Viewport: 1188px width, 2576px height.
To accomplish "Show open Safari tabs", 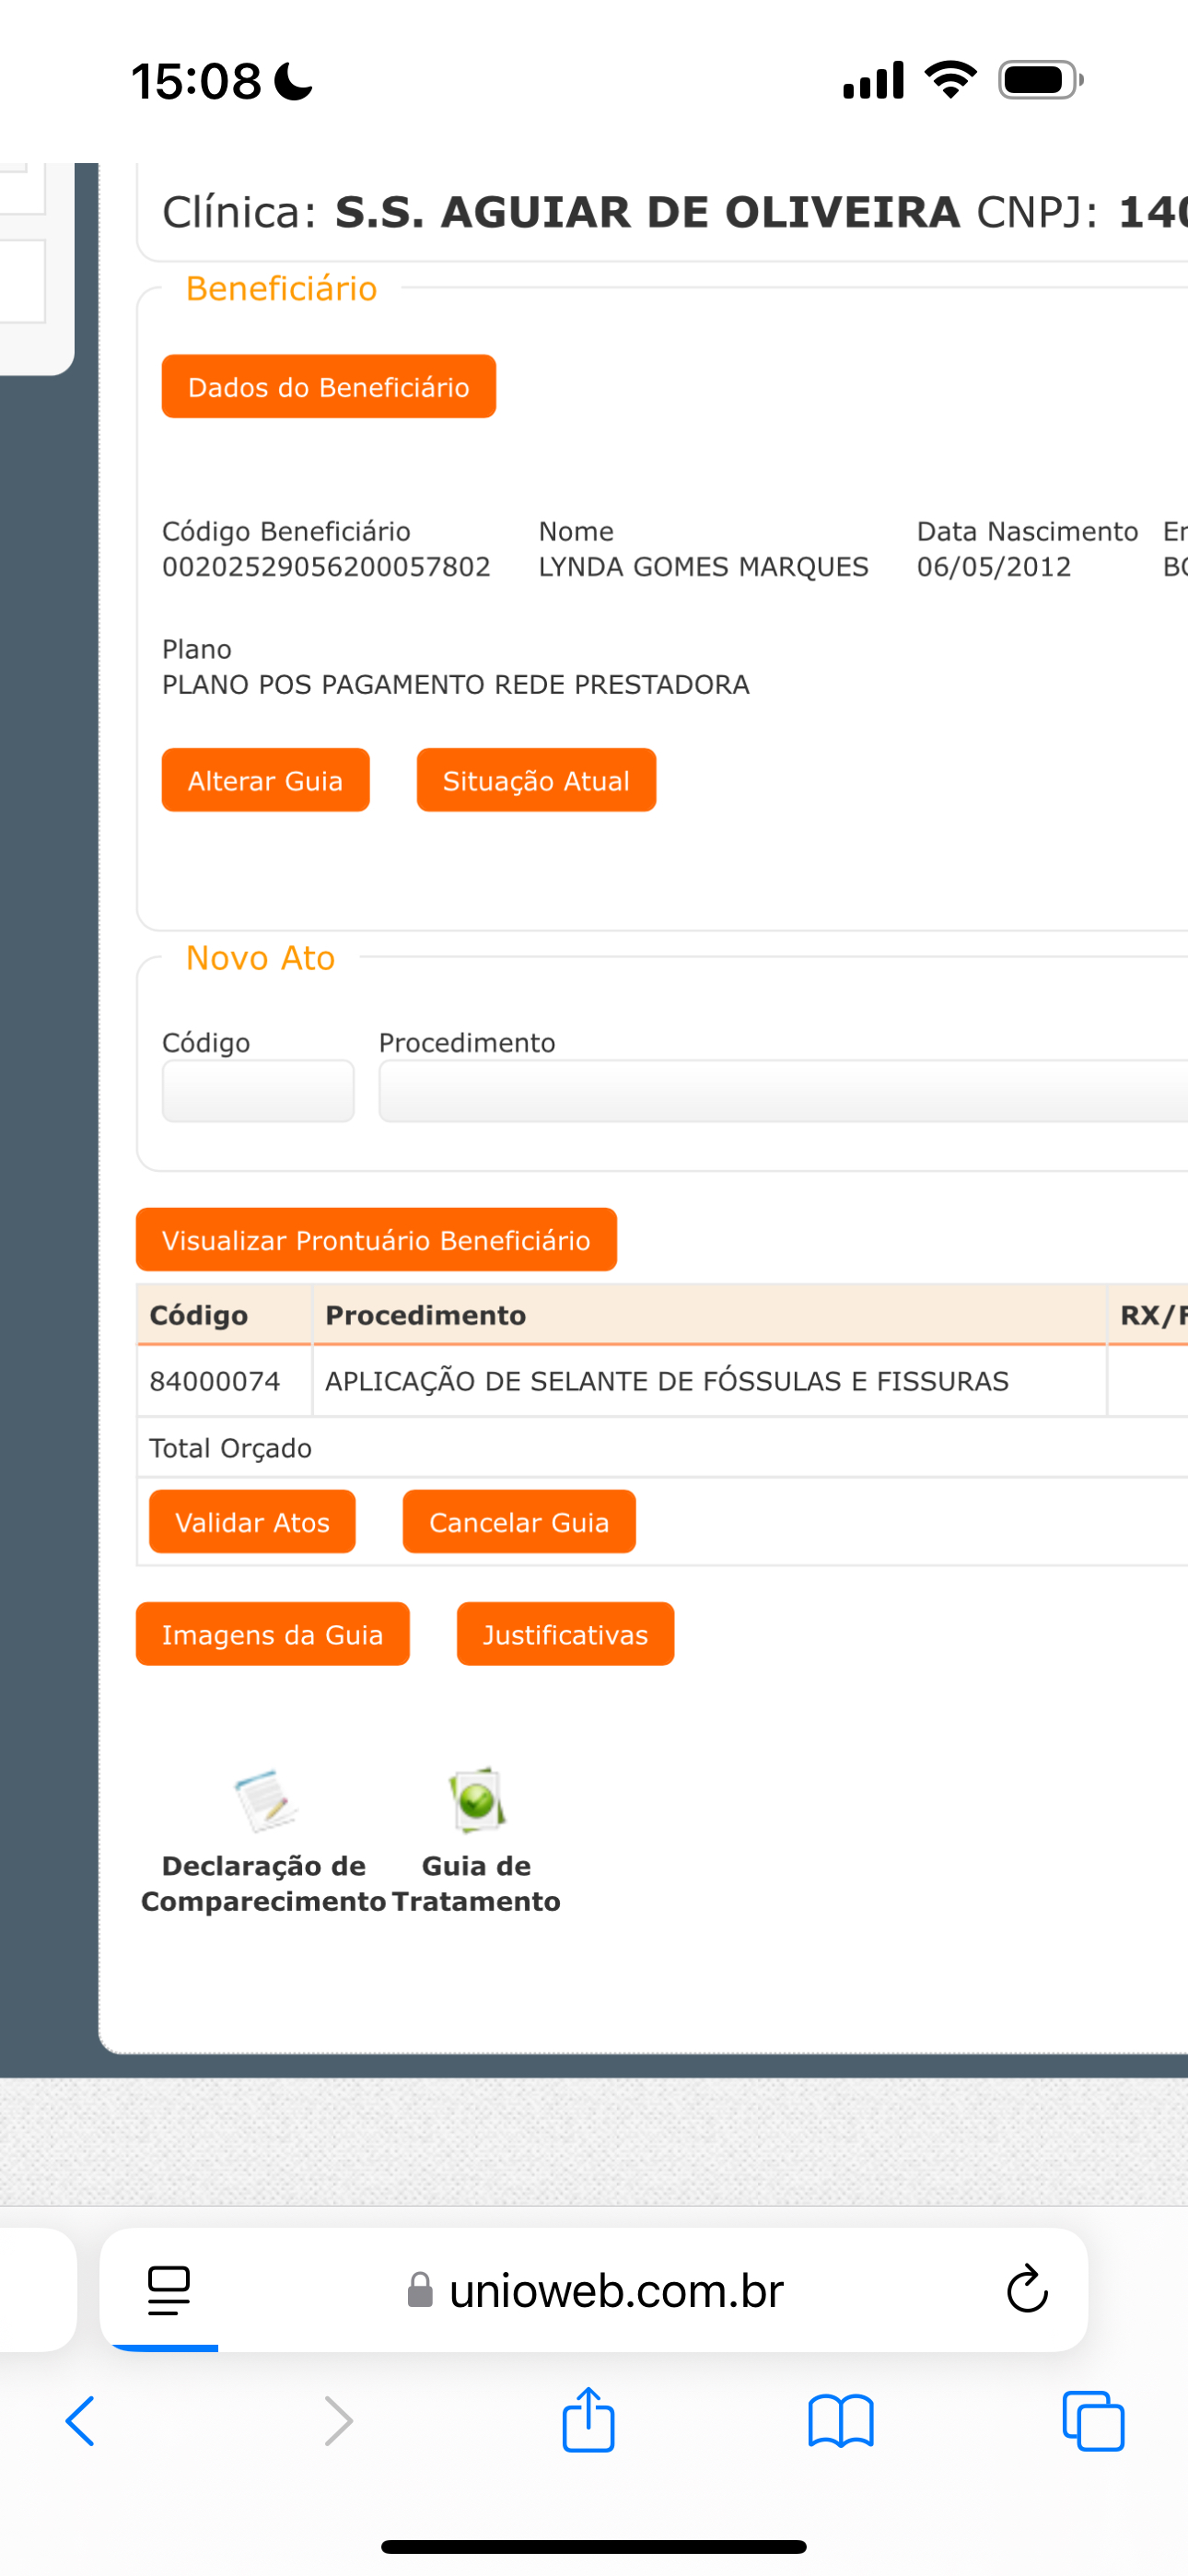I will coord(1093,2421).
